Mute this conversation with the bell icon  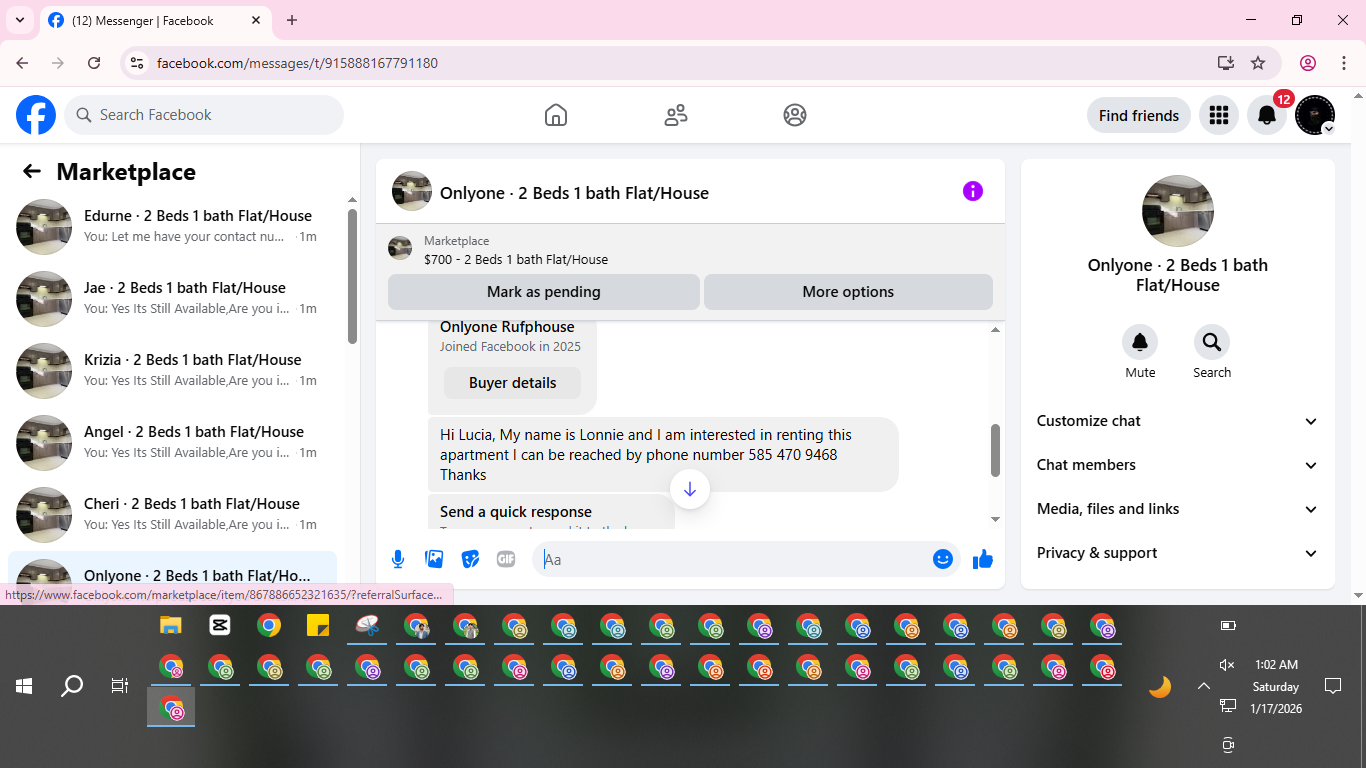[1140, 342]
